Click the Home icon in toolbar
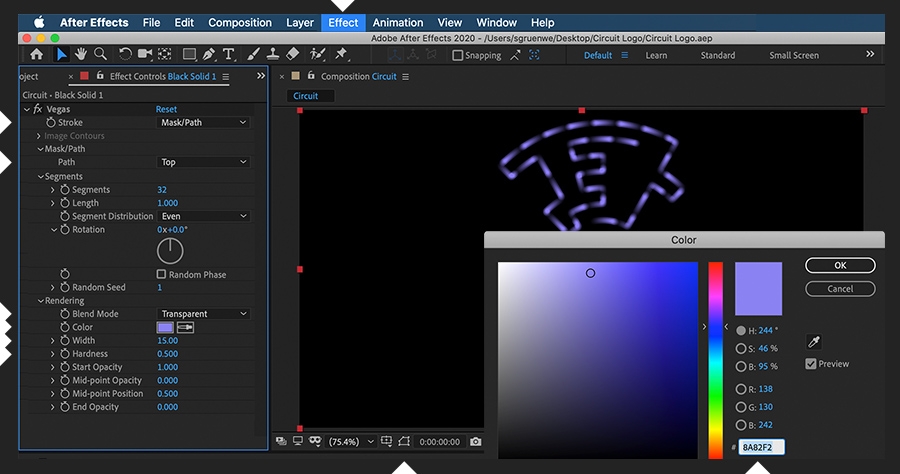The height and width of the screenshot is (474, 900). point(37,54)
